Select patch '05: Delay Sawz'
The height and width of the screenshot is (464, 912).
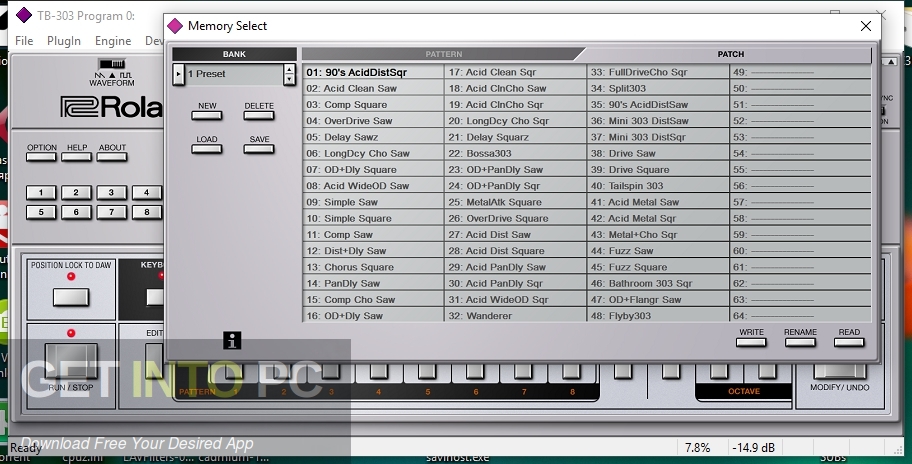point(373,137)
